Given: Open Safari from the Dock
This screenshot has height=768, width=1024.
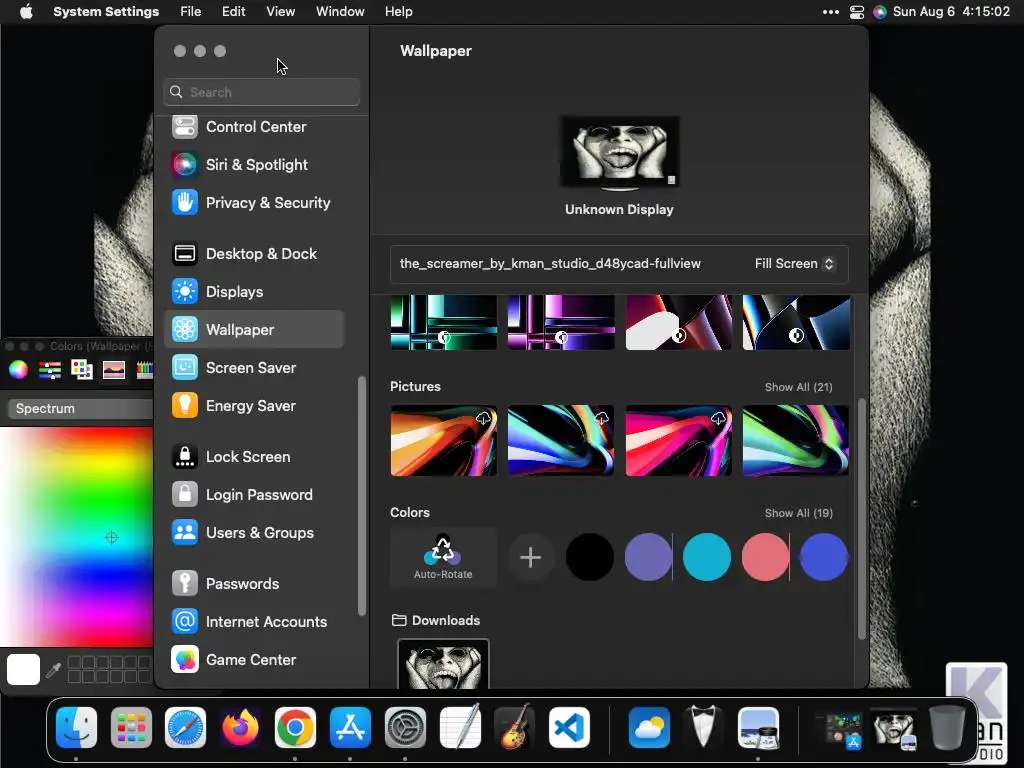Looking at the screenshot, I should [x=185, y=728].
